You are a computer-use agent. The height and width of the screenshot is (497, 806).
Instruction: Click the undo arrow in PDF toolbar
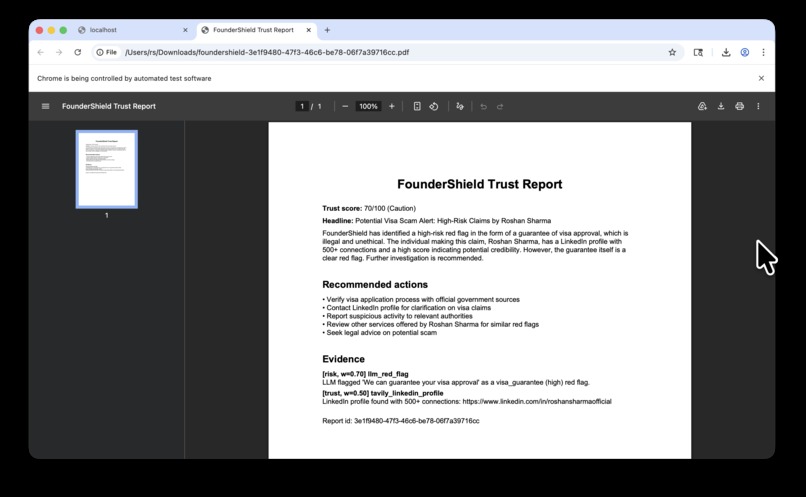click(483, 106)
